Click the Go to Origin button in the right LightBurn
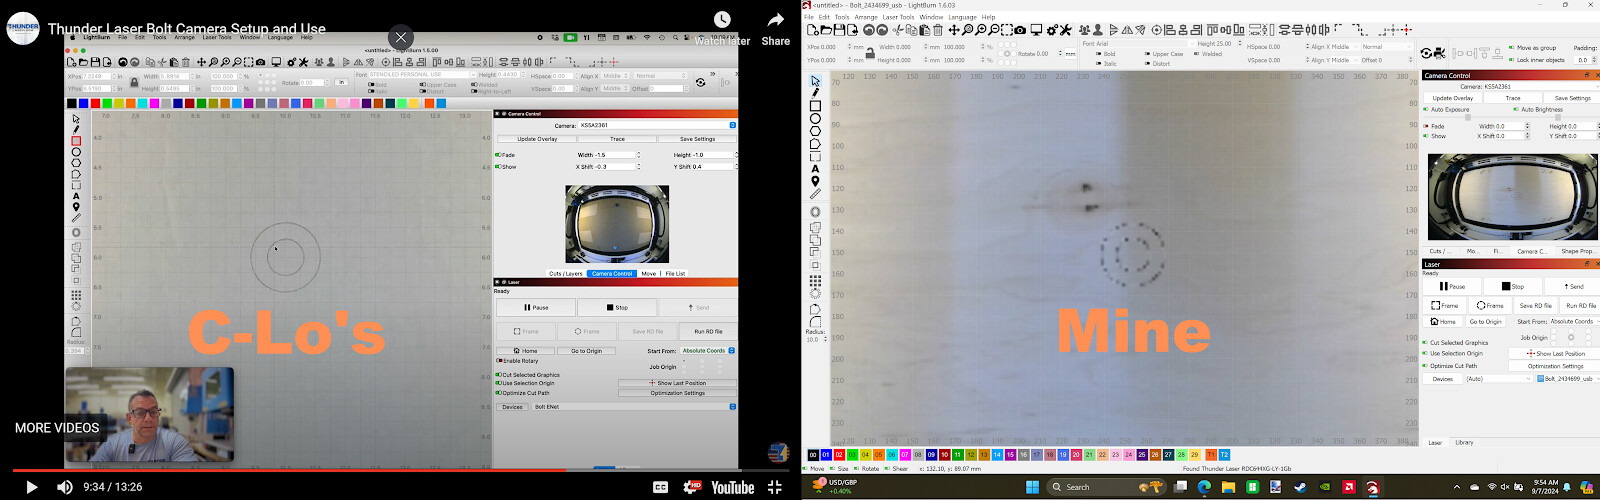The width and height of the screenshot is (1600, 500). [1485, 321]
